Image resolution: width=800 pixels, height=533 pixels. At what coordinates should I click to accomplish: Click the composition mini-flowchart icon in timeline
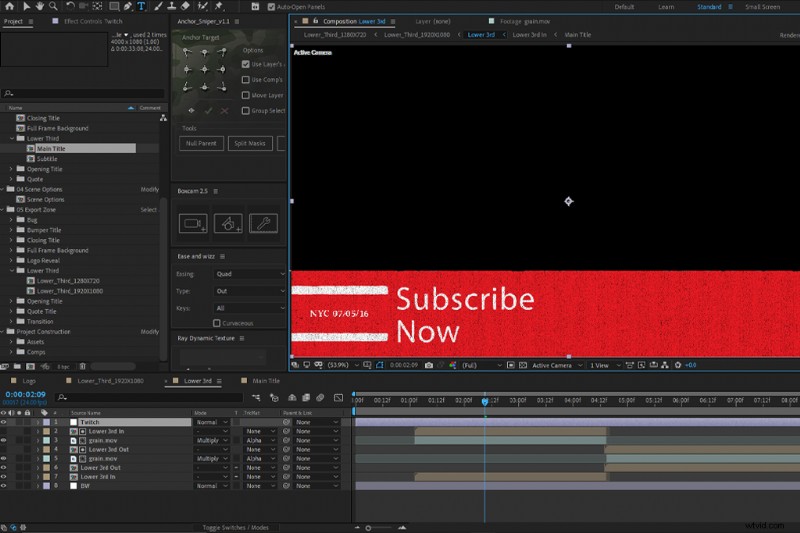tap(256, 397)
